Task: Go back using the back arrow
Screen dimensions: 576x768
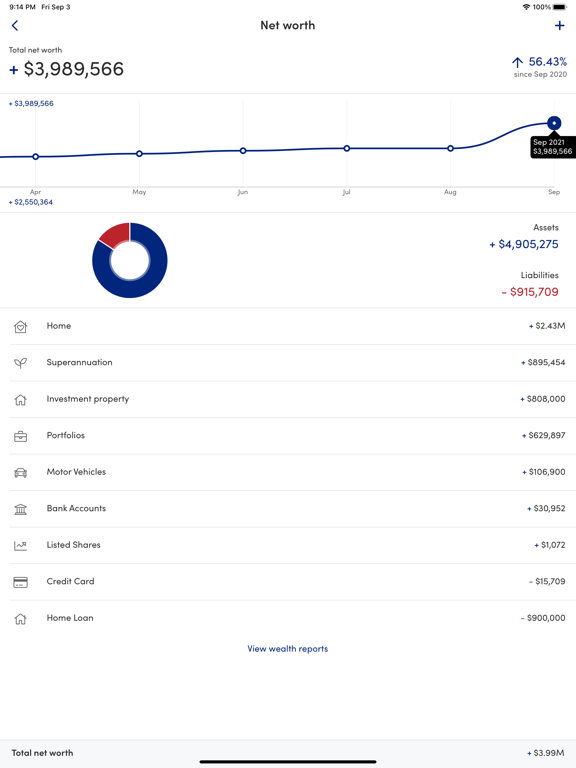Action: [x=15, y=25]
